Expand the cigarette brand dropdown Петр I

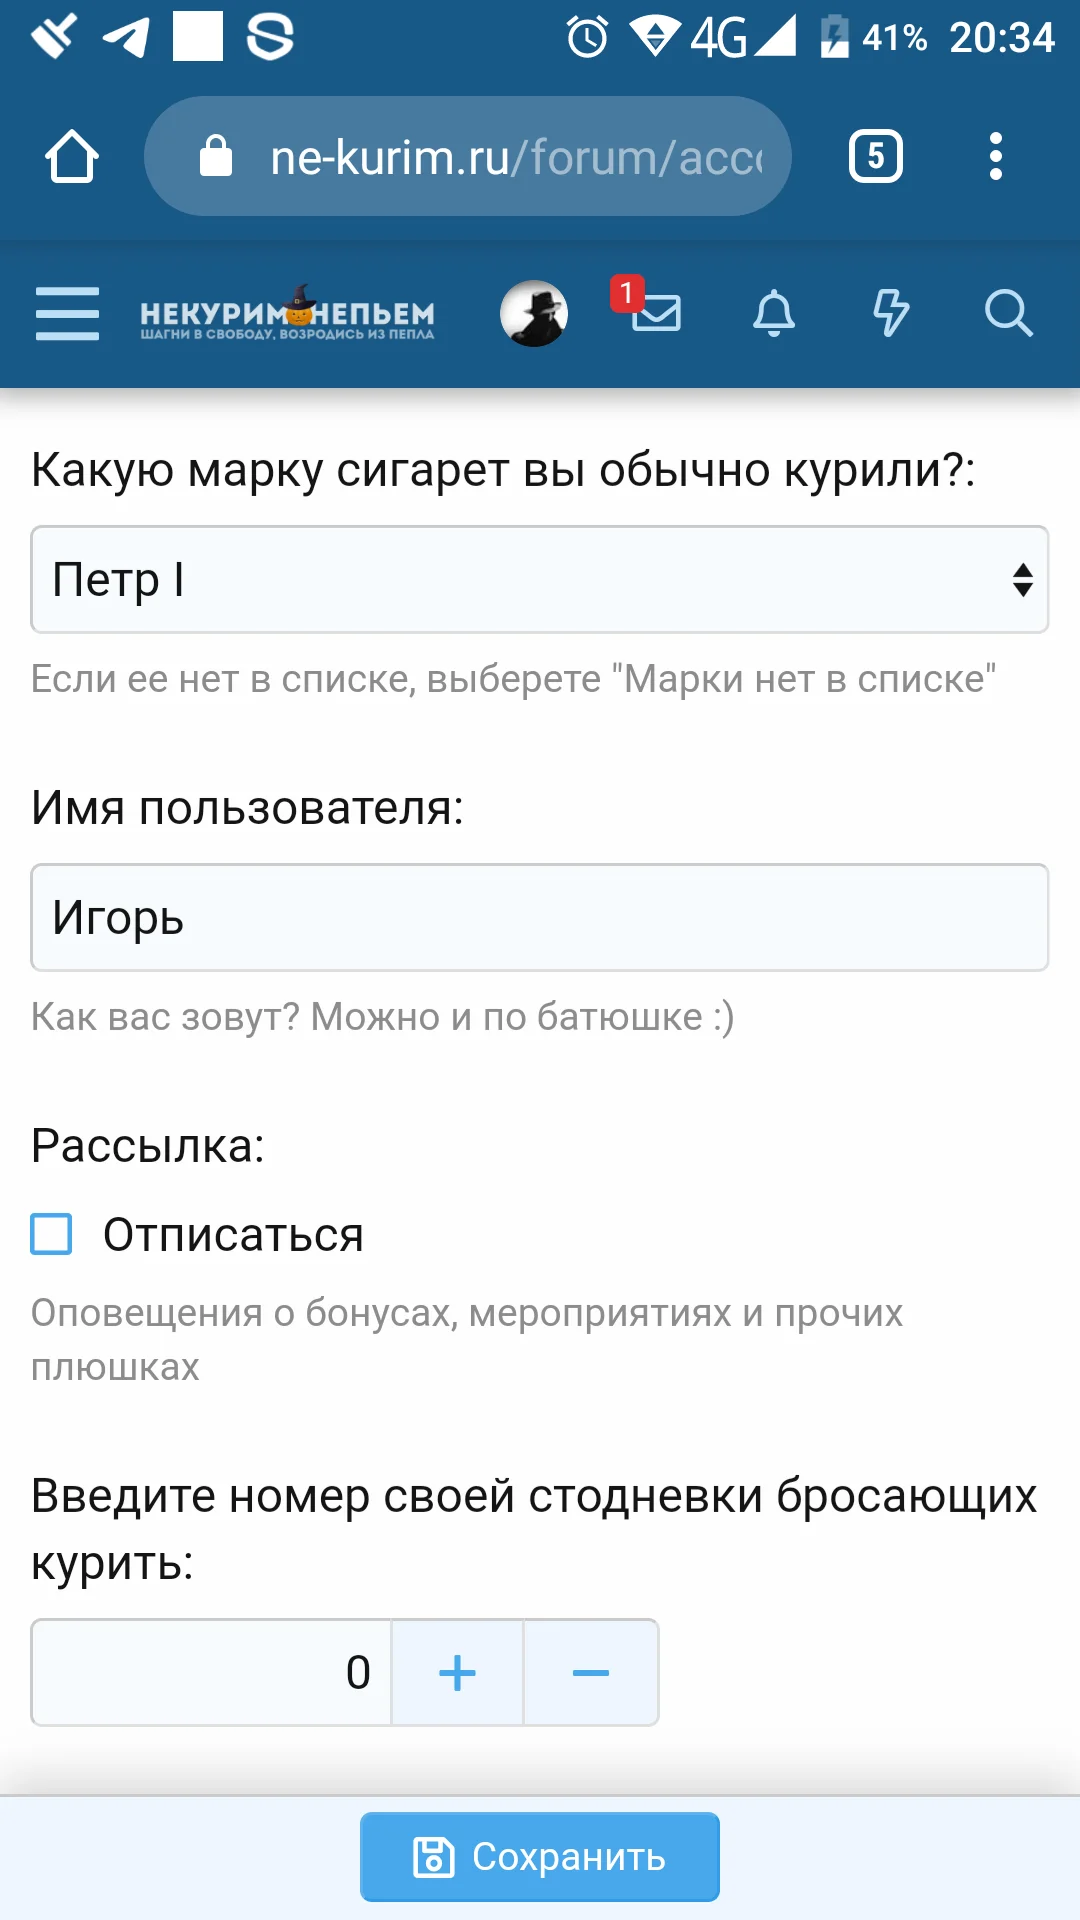(540, 580)
